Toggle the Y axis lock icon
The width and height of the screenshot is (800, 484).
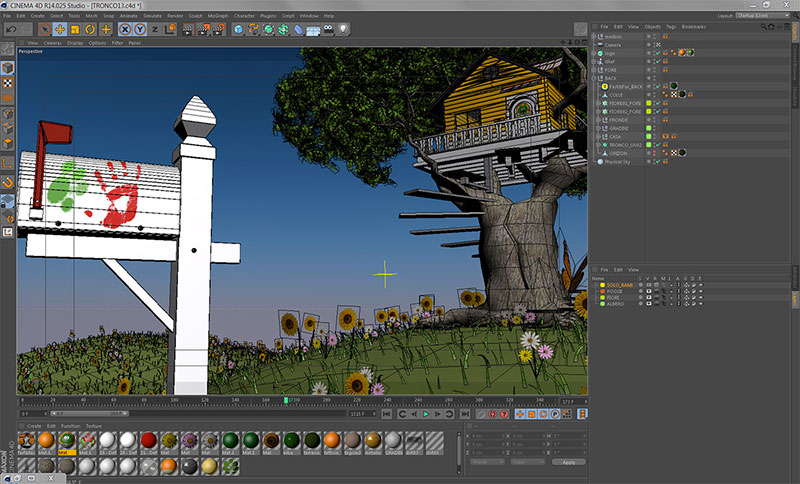pos(139,29)
